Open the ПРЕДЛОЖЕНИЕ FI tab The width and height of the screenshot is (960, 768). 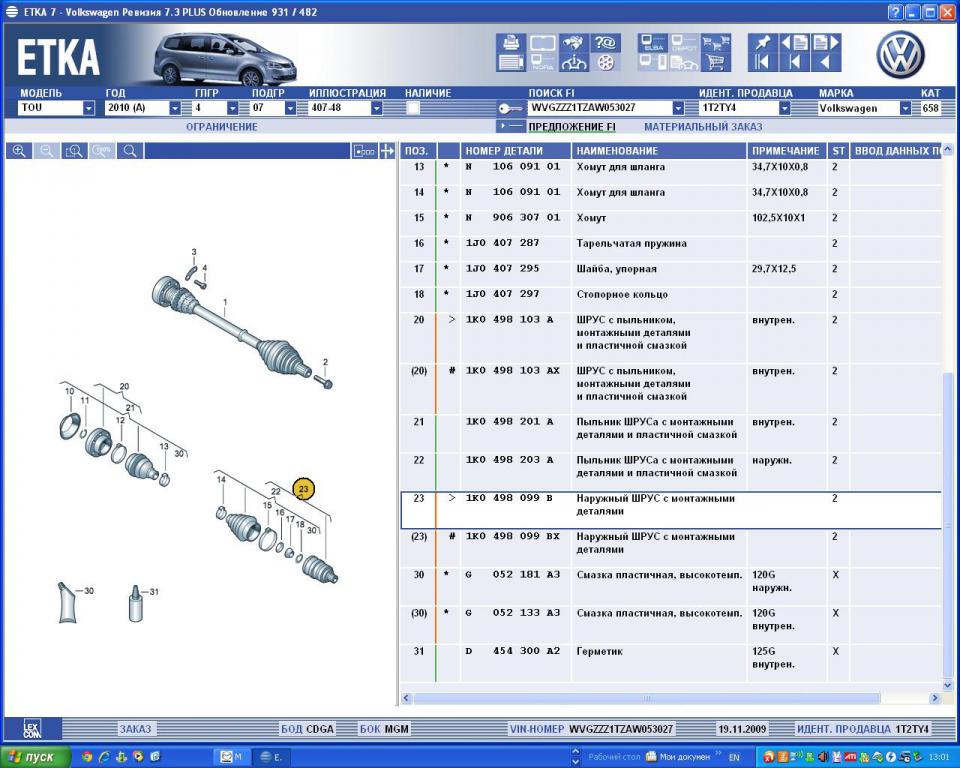point(572,127)
